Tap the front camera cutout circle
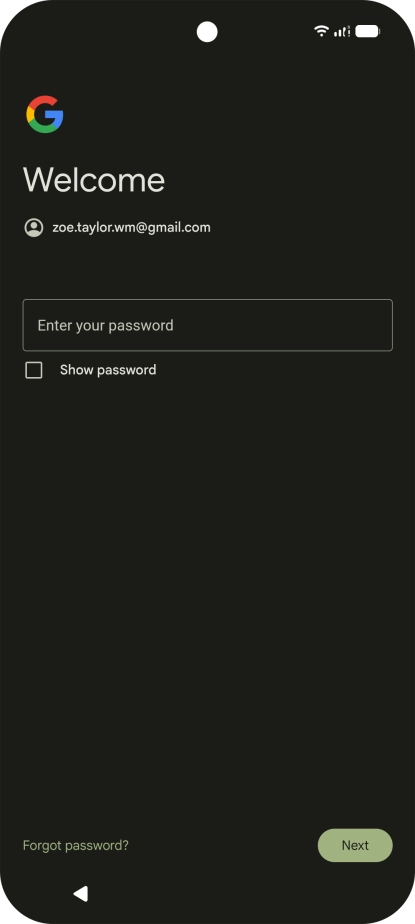Image resolution: width=415 pixels, height=924 pixels. [x=207, y=32]
